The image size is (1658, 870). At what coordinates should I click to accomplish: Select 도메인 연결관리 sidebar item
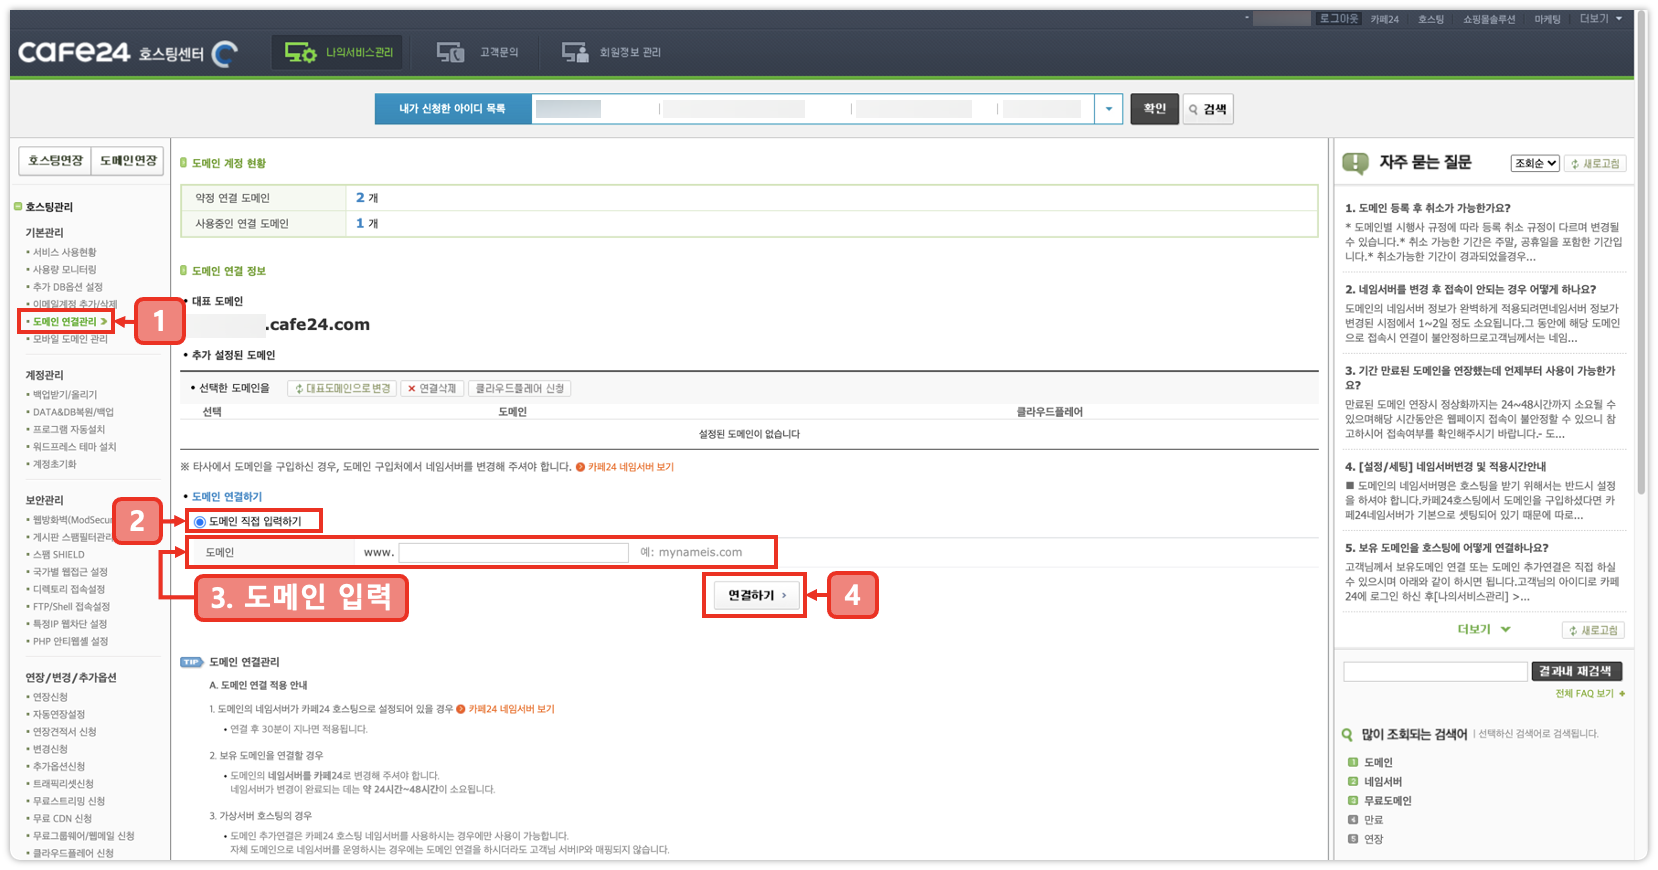[x=65, y=322]
